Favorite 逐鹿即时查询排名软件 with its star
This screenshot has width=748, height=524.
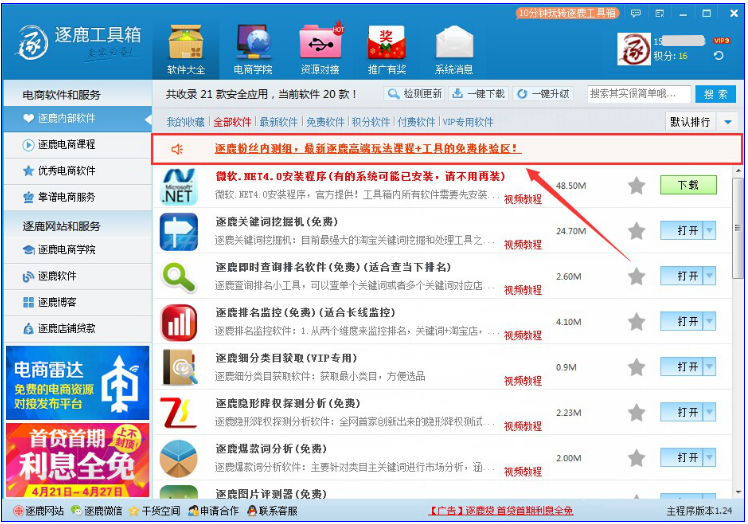(636, 276)
